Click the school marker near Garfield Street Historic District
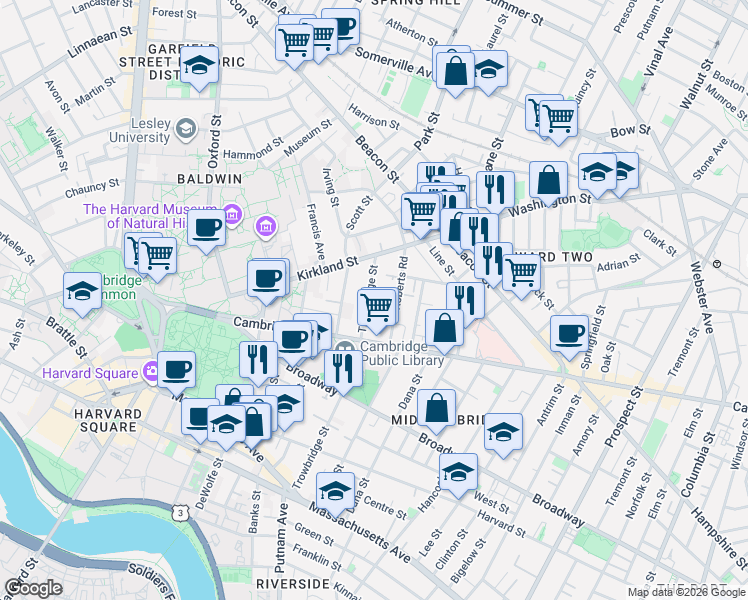Viewport: 748px width, 600px height. point(199,66)
